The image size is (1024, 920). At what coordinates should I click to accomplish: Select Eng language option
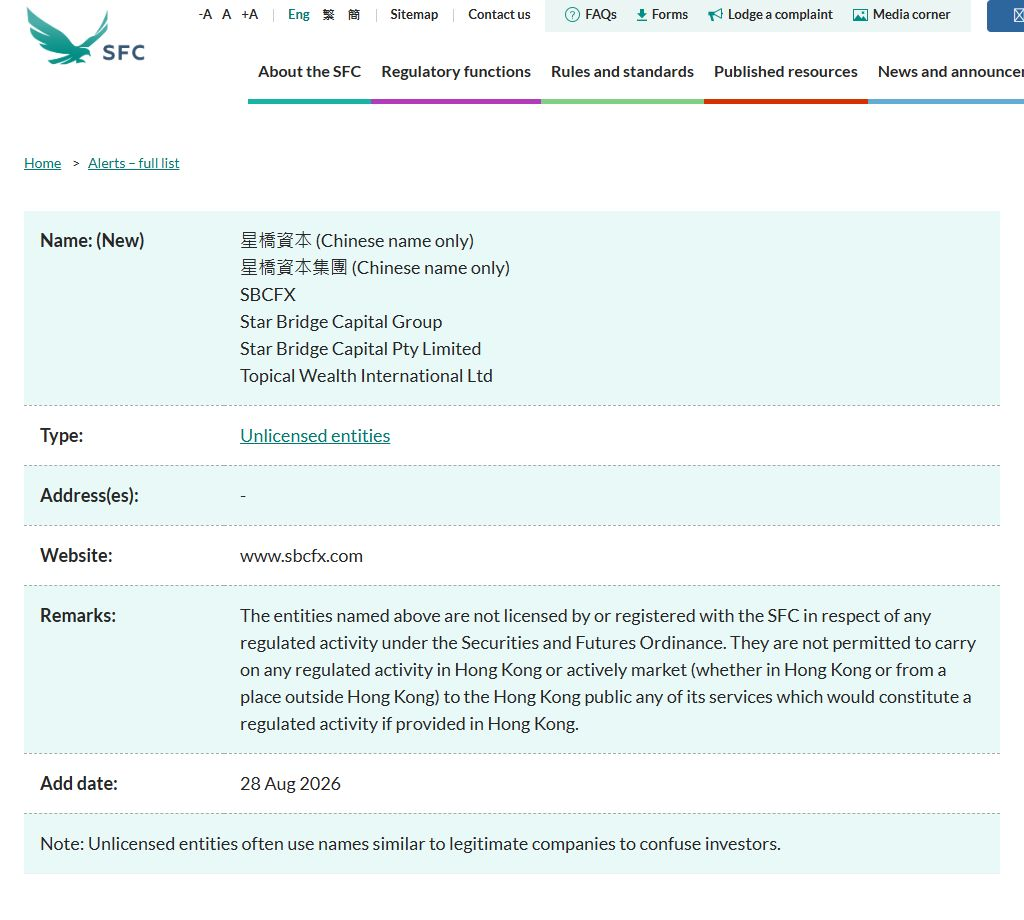tap(298, 14)
